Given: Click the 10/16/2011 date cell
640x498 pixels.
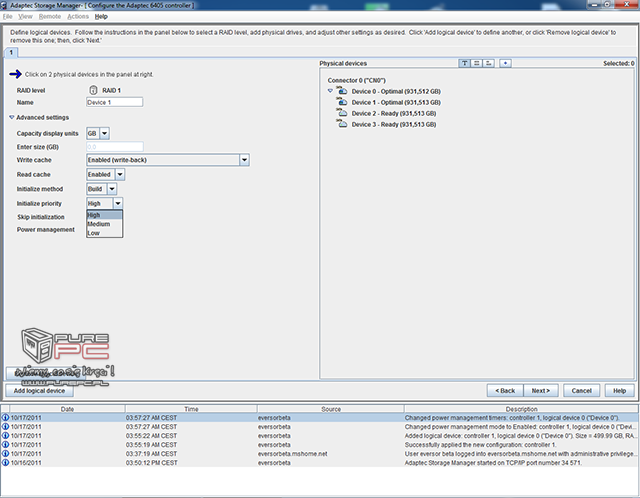Looking at the screenshot, I should [26, 462].
